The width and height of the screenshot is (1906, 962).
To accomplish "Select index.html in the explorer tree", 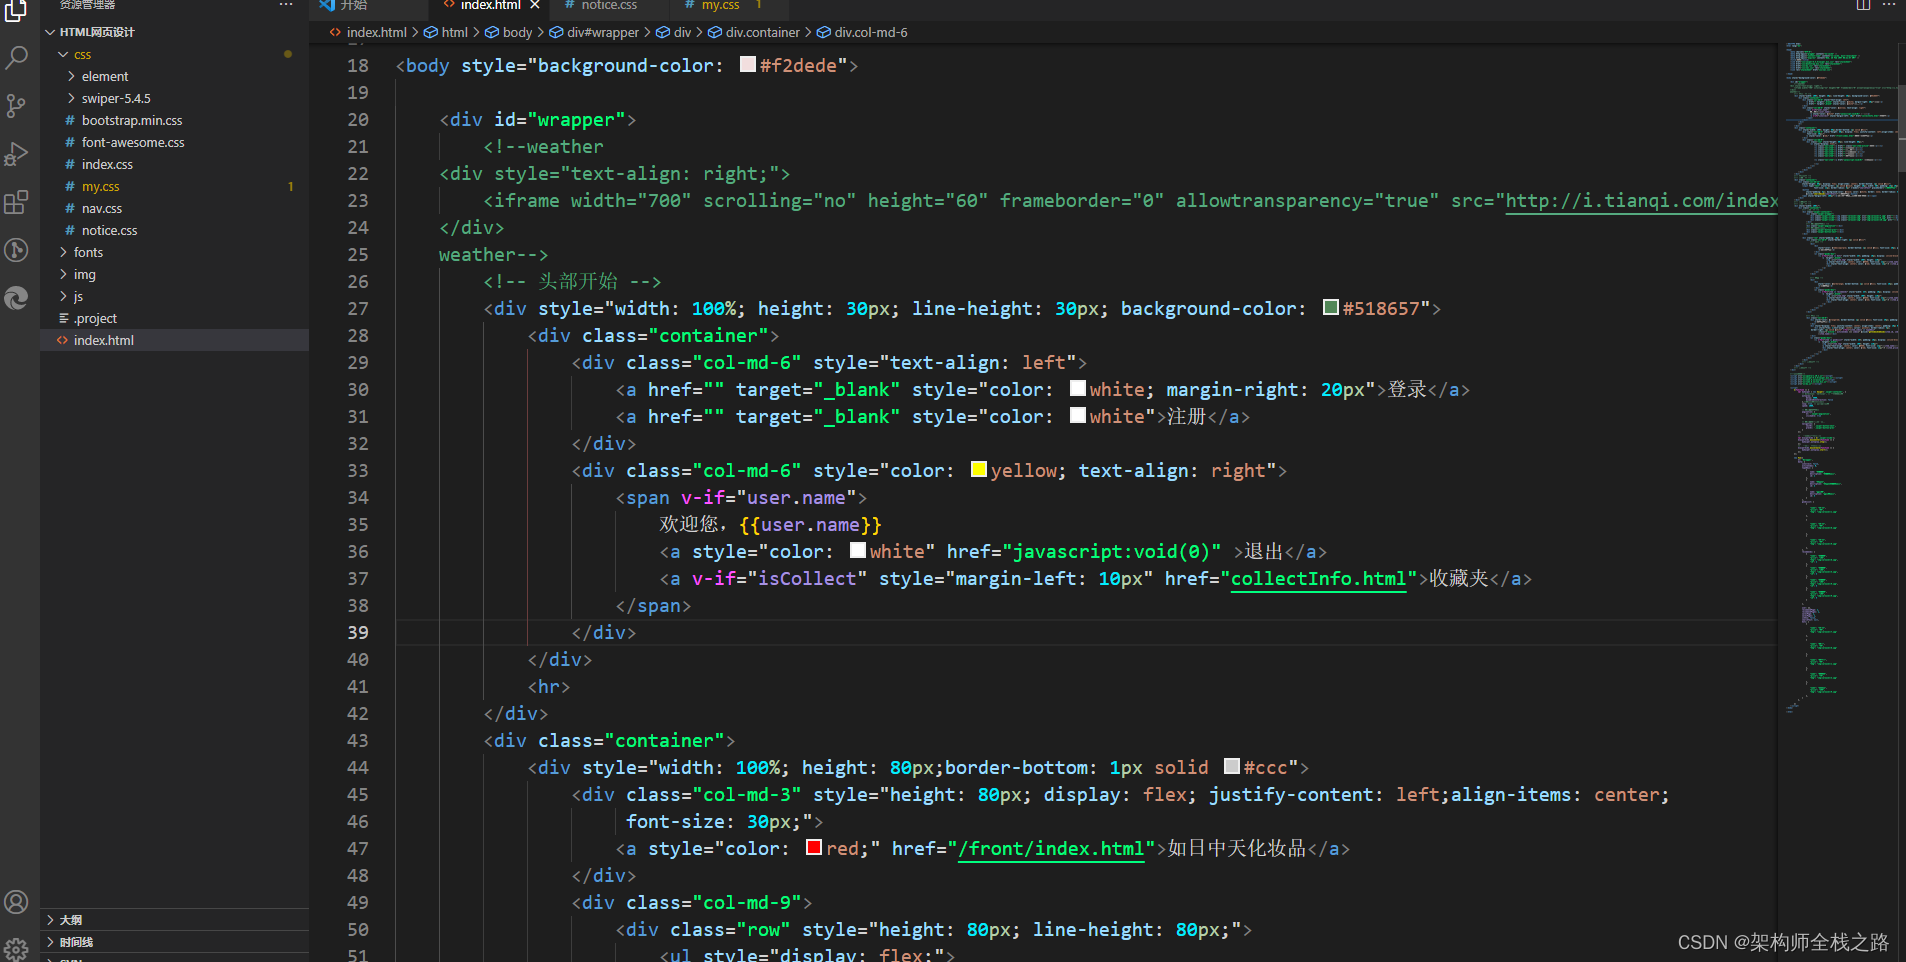I will [174, 340].
